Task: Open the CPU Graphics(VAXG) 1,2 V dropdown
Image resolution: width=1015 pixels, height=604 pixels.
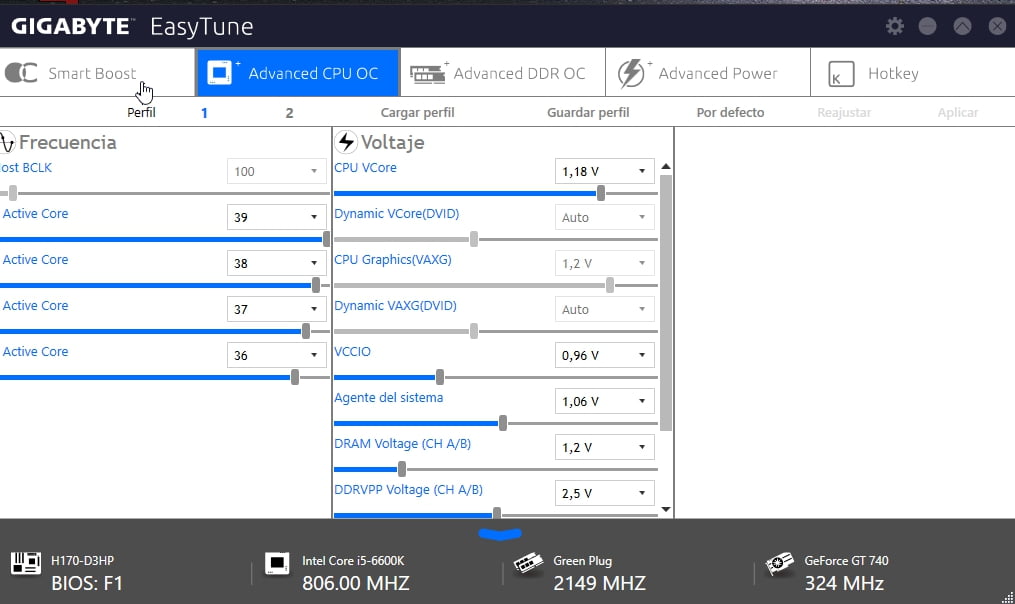Action: 605,263
